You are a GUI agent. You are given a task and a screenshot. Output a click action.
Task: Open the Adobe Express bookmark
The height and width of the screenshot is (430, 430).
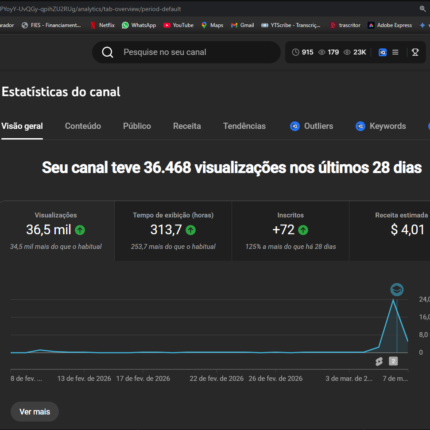click(390, 25)
